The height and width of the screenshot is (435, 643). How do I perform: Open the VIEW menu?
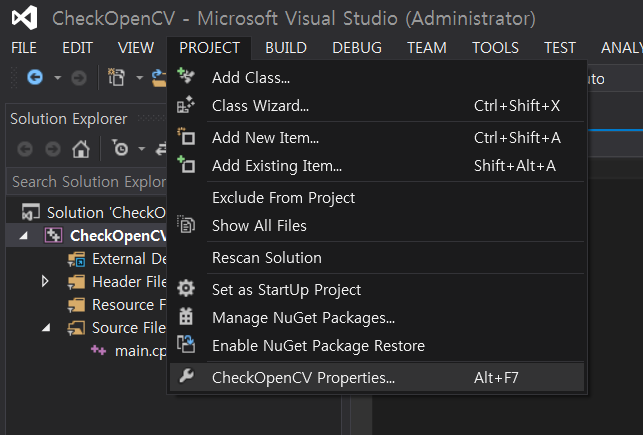[x=136, y=48]
